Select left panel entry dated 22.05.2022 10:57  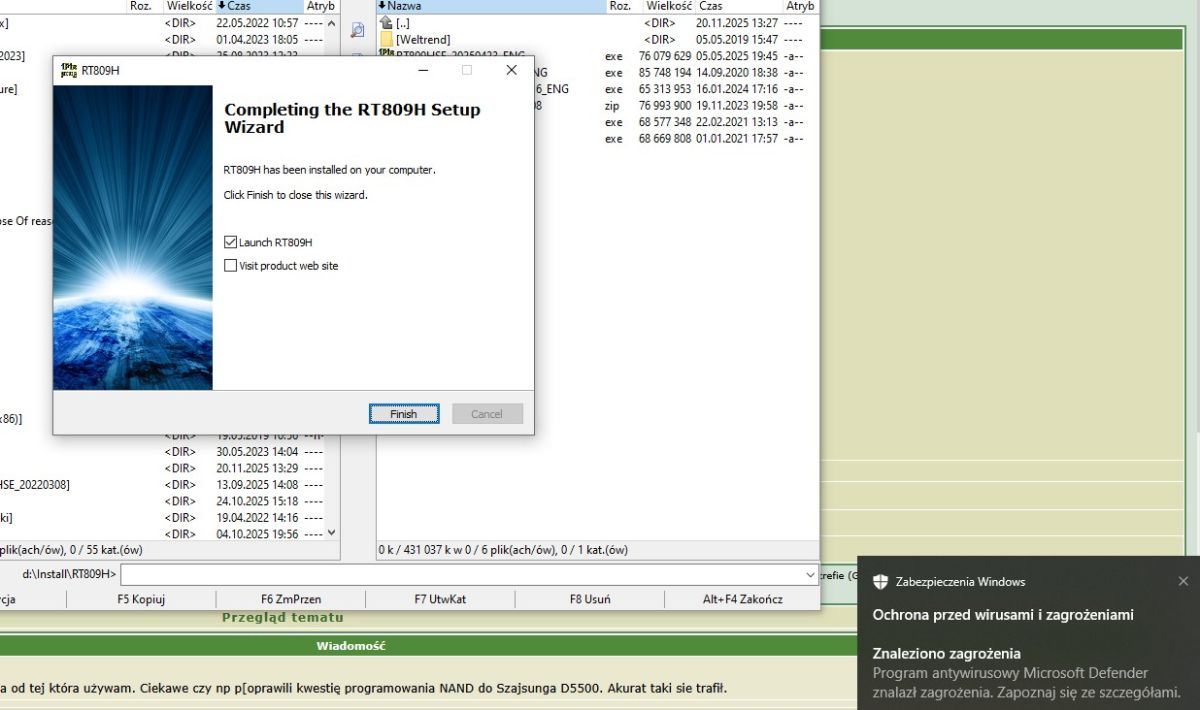pos(162,22)
